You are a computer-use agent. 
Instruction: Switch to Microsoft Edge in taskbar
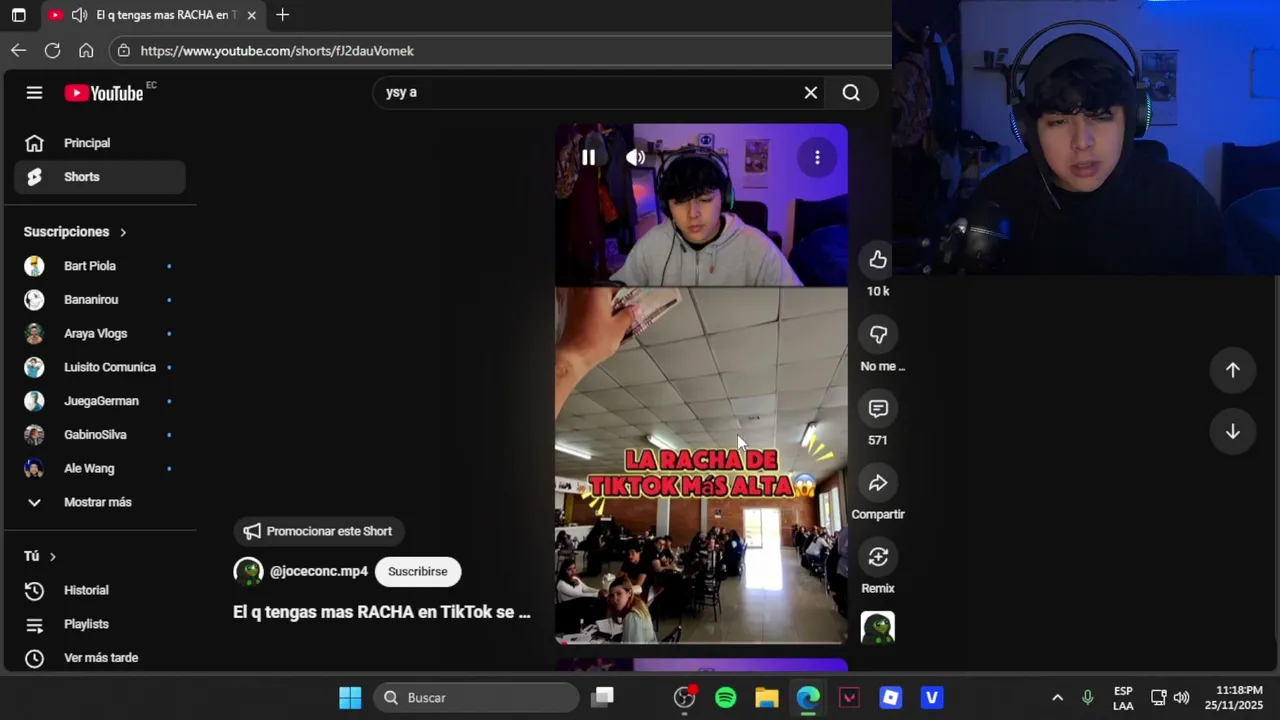click(808, 698)
